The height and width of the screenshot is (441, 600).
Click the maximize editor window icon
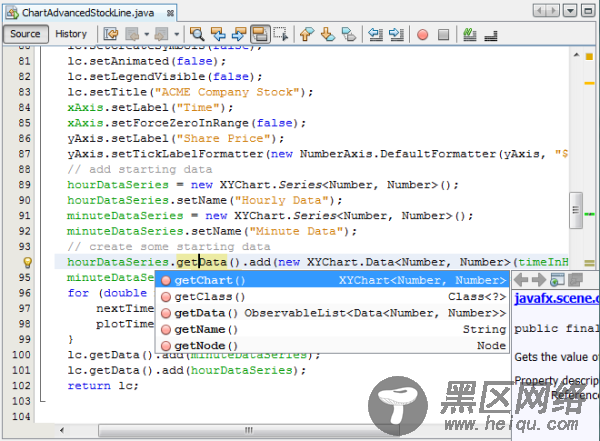(588, 10)
